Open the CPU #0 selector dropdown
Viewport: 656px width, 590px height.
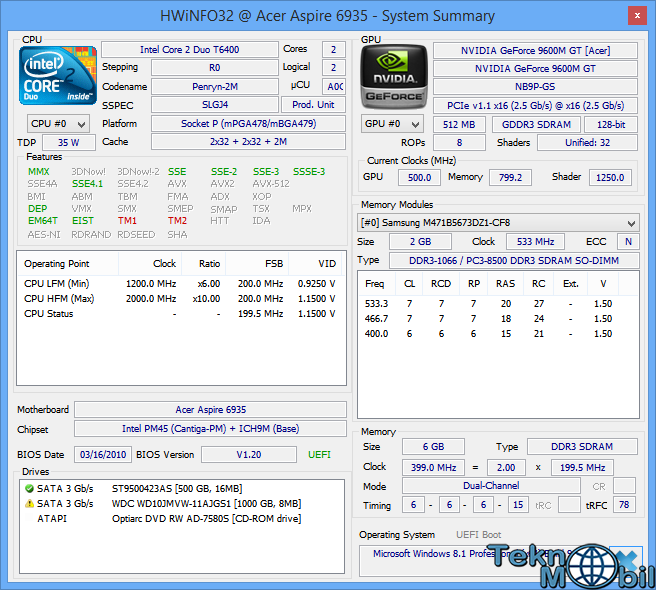click(58, 124)
